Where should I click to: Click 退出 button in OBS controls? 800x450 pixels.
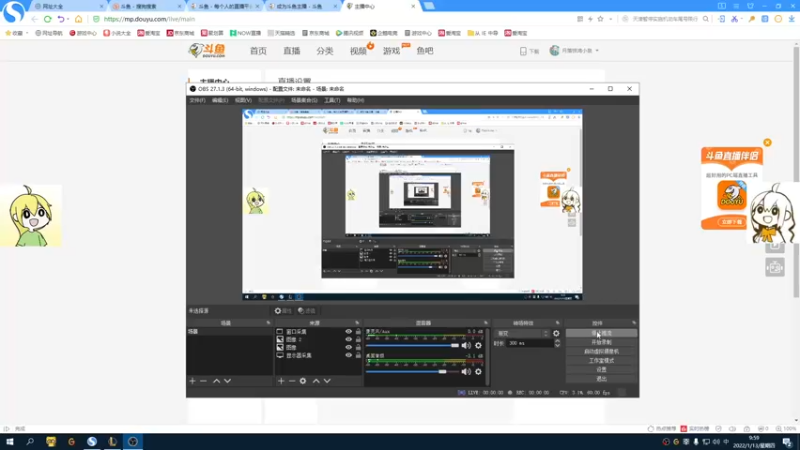tap(601, 379)
